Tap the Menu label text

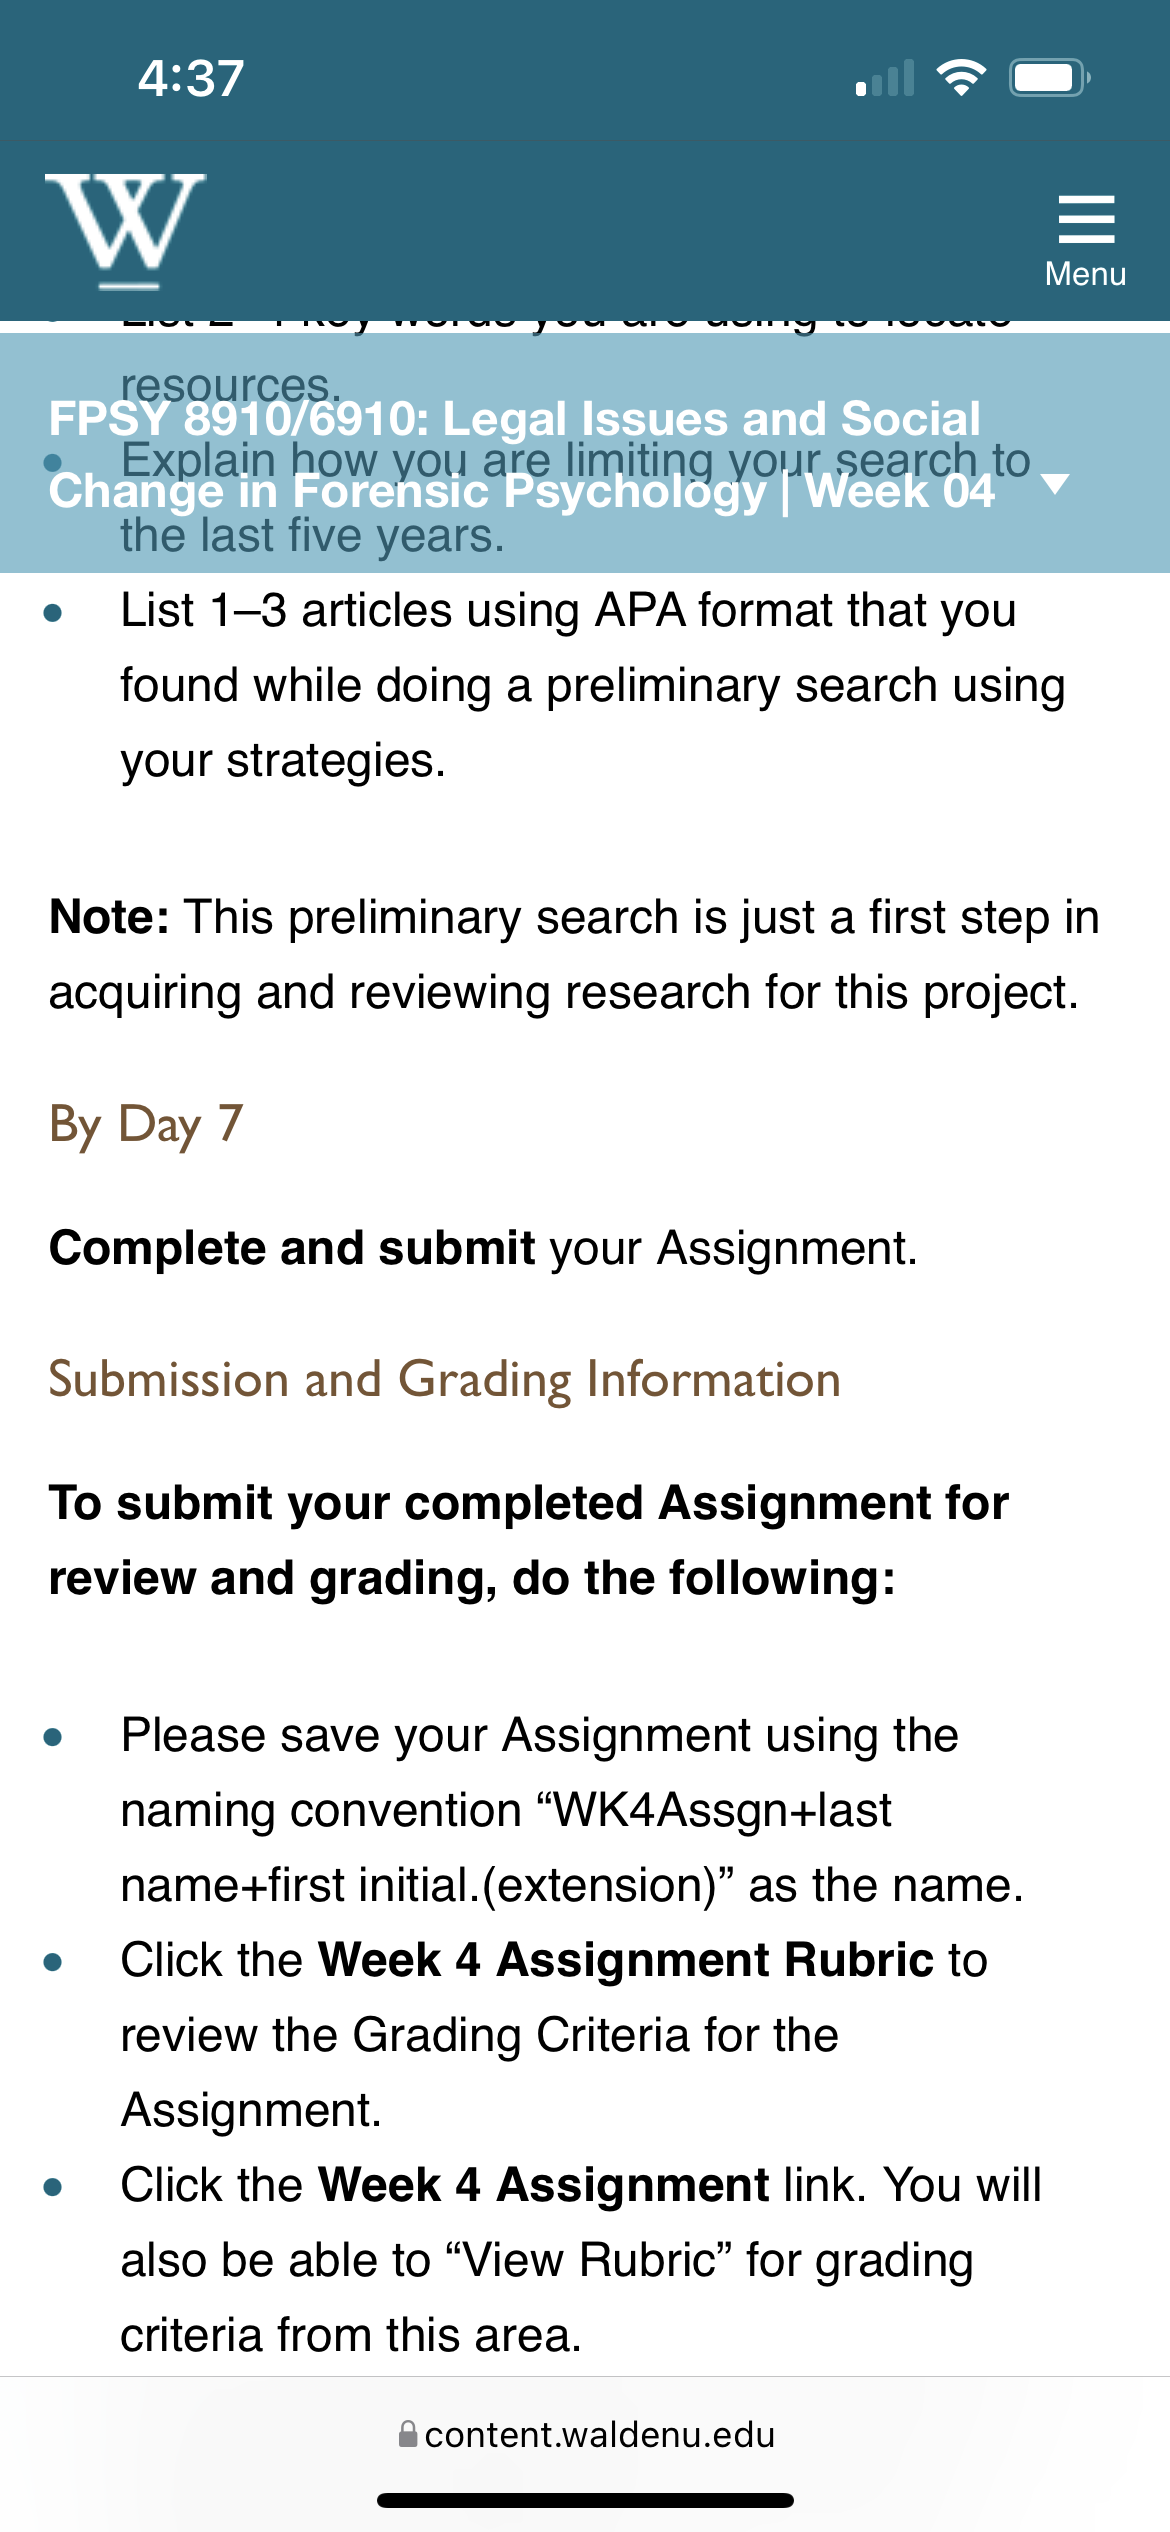click(1086, 274)
